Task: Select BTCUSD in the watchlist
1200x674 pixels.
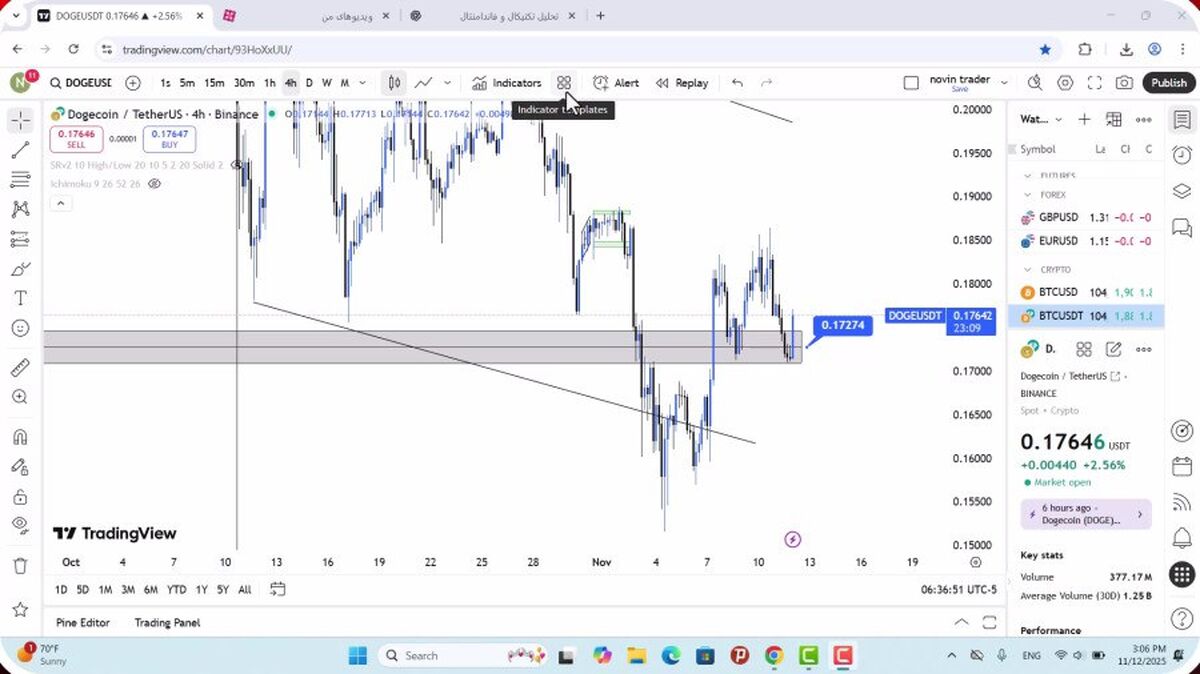Action: 1086,291
